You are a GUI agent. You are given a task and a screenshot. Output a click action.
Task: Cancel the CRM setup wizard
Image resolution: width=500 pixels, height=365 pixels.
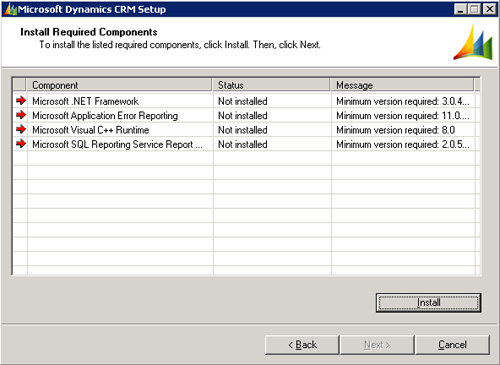452,345
